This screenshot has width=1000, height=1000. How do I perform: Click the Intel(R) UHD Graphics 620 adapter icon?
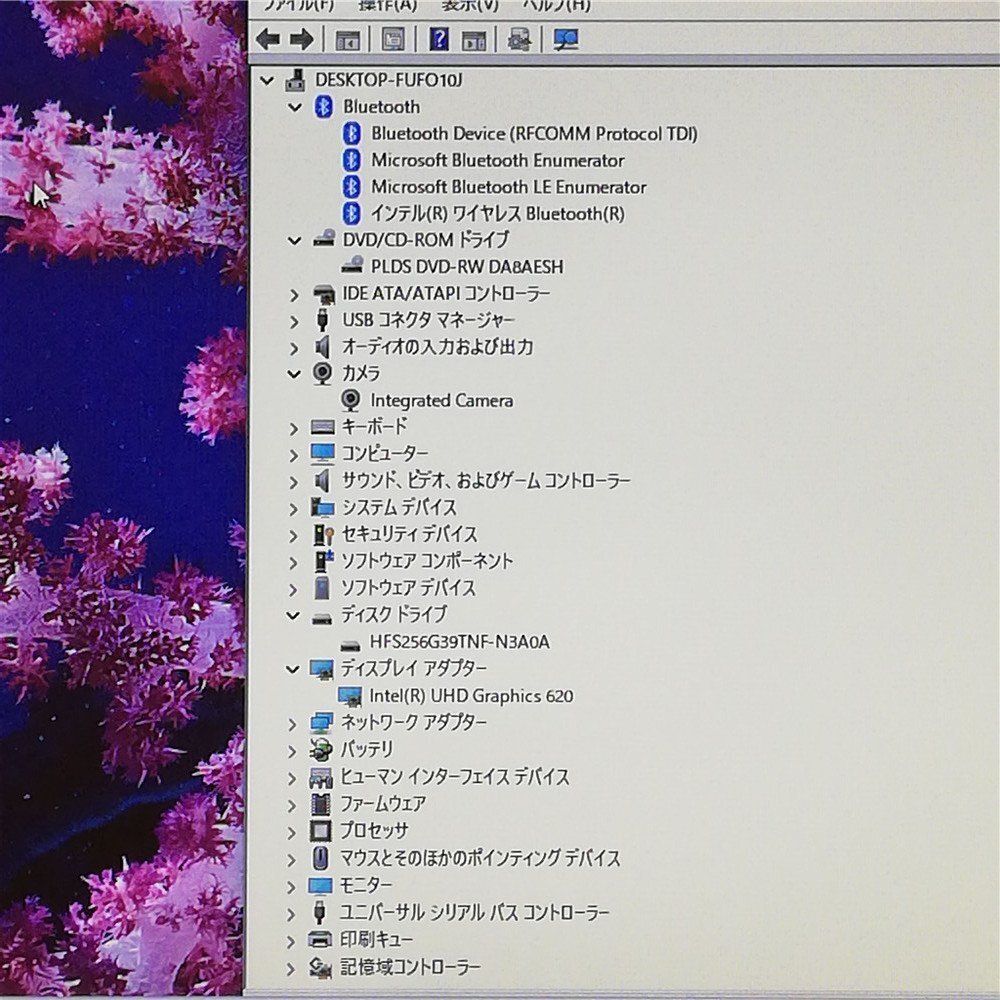click(351, 695)
